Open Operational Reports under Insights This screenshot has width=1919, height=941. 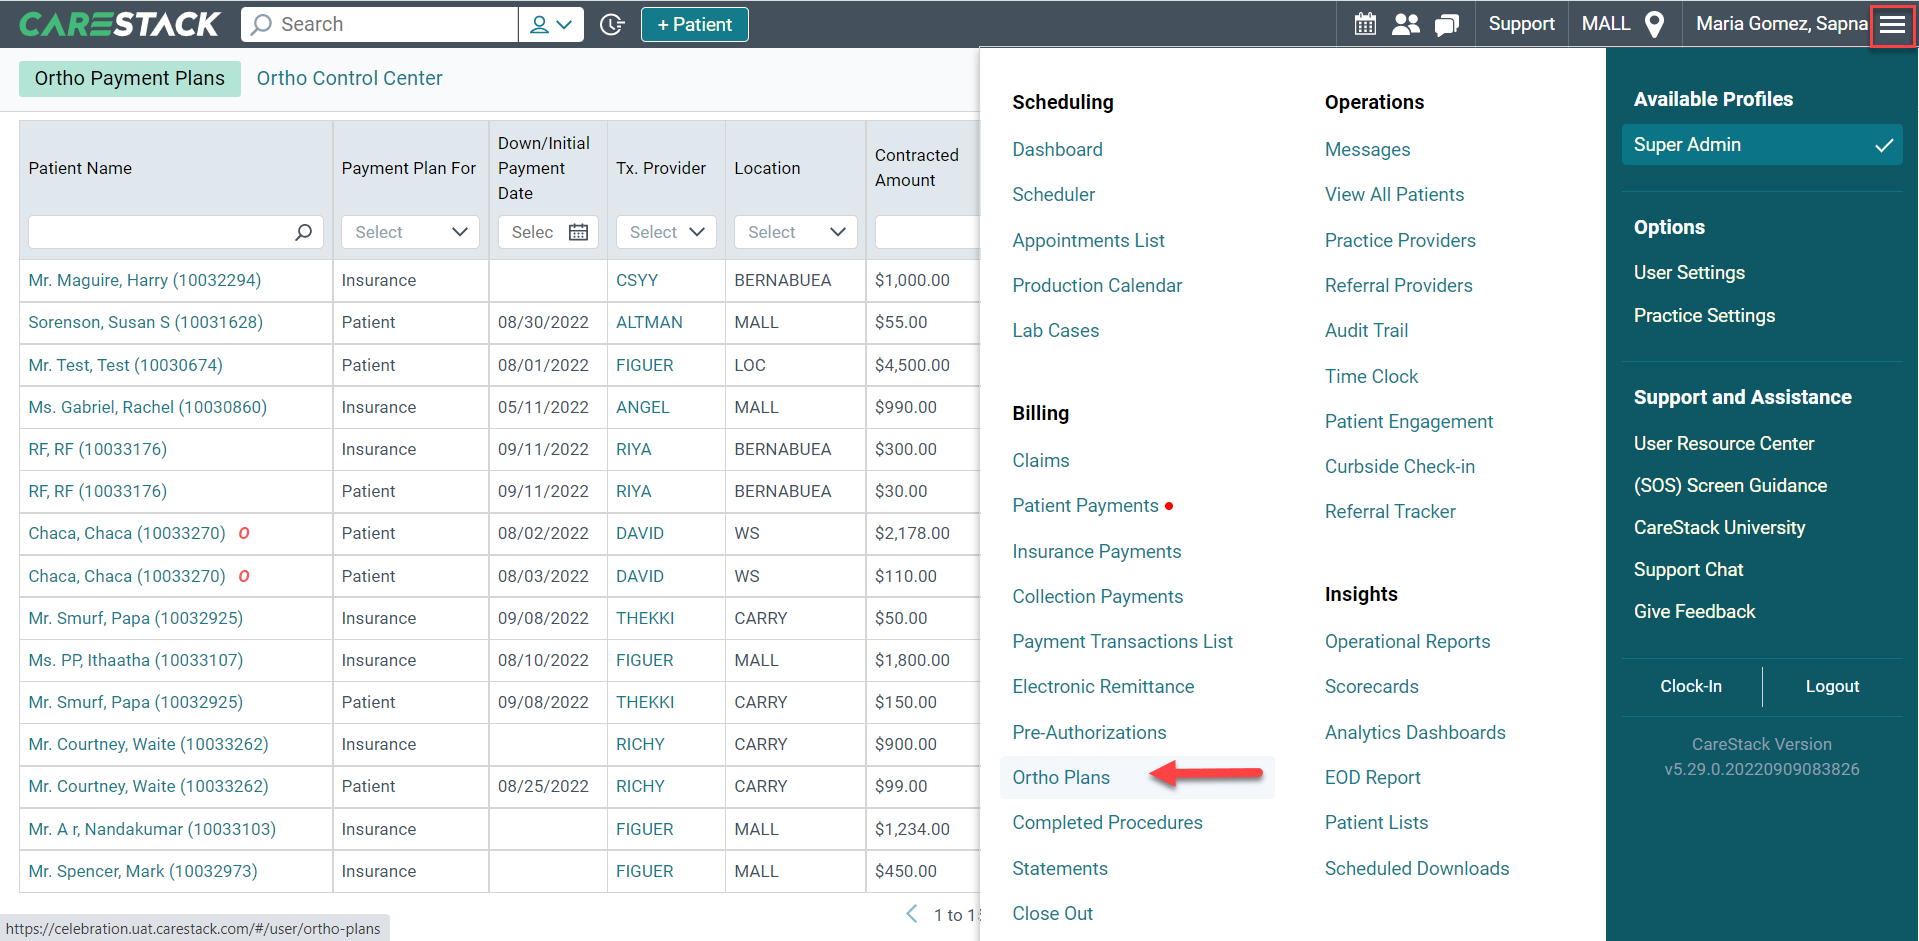[x=1407, y=641]
